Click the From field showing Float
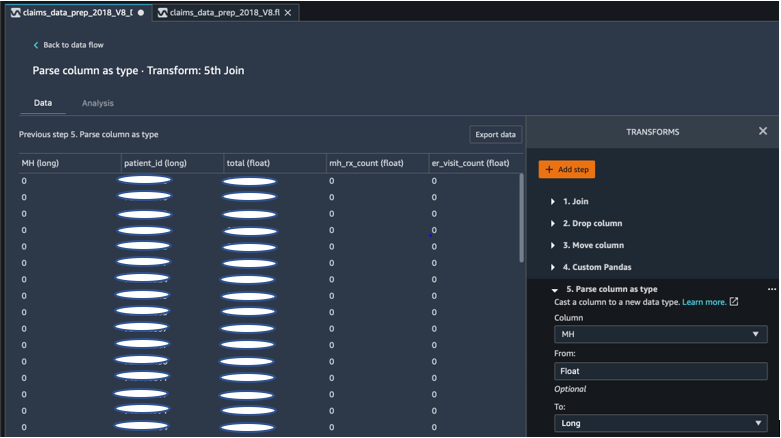 point(660,371)
